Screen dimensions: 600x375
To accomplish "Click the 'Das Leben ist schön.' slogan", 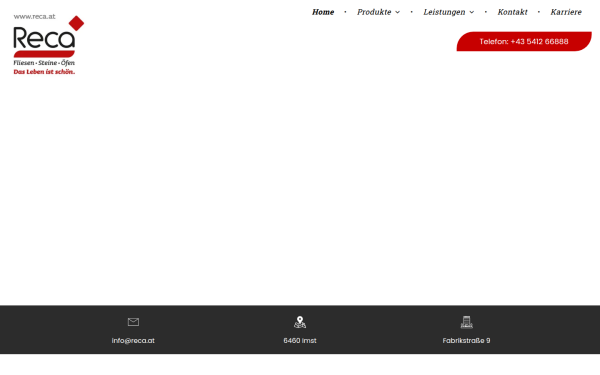I will [x=44, y=72].
